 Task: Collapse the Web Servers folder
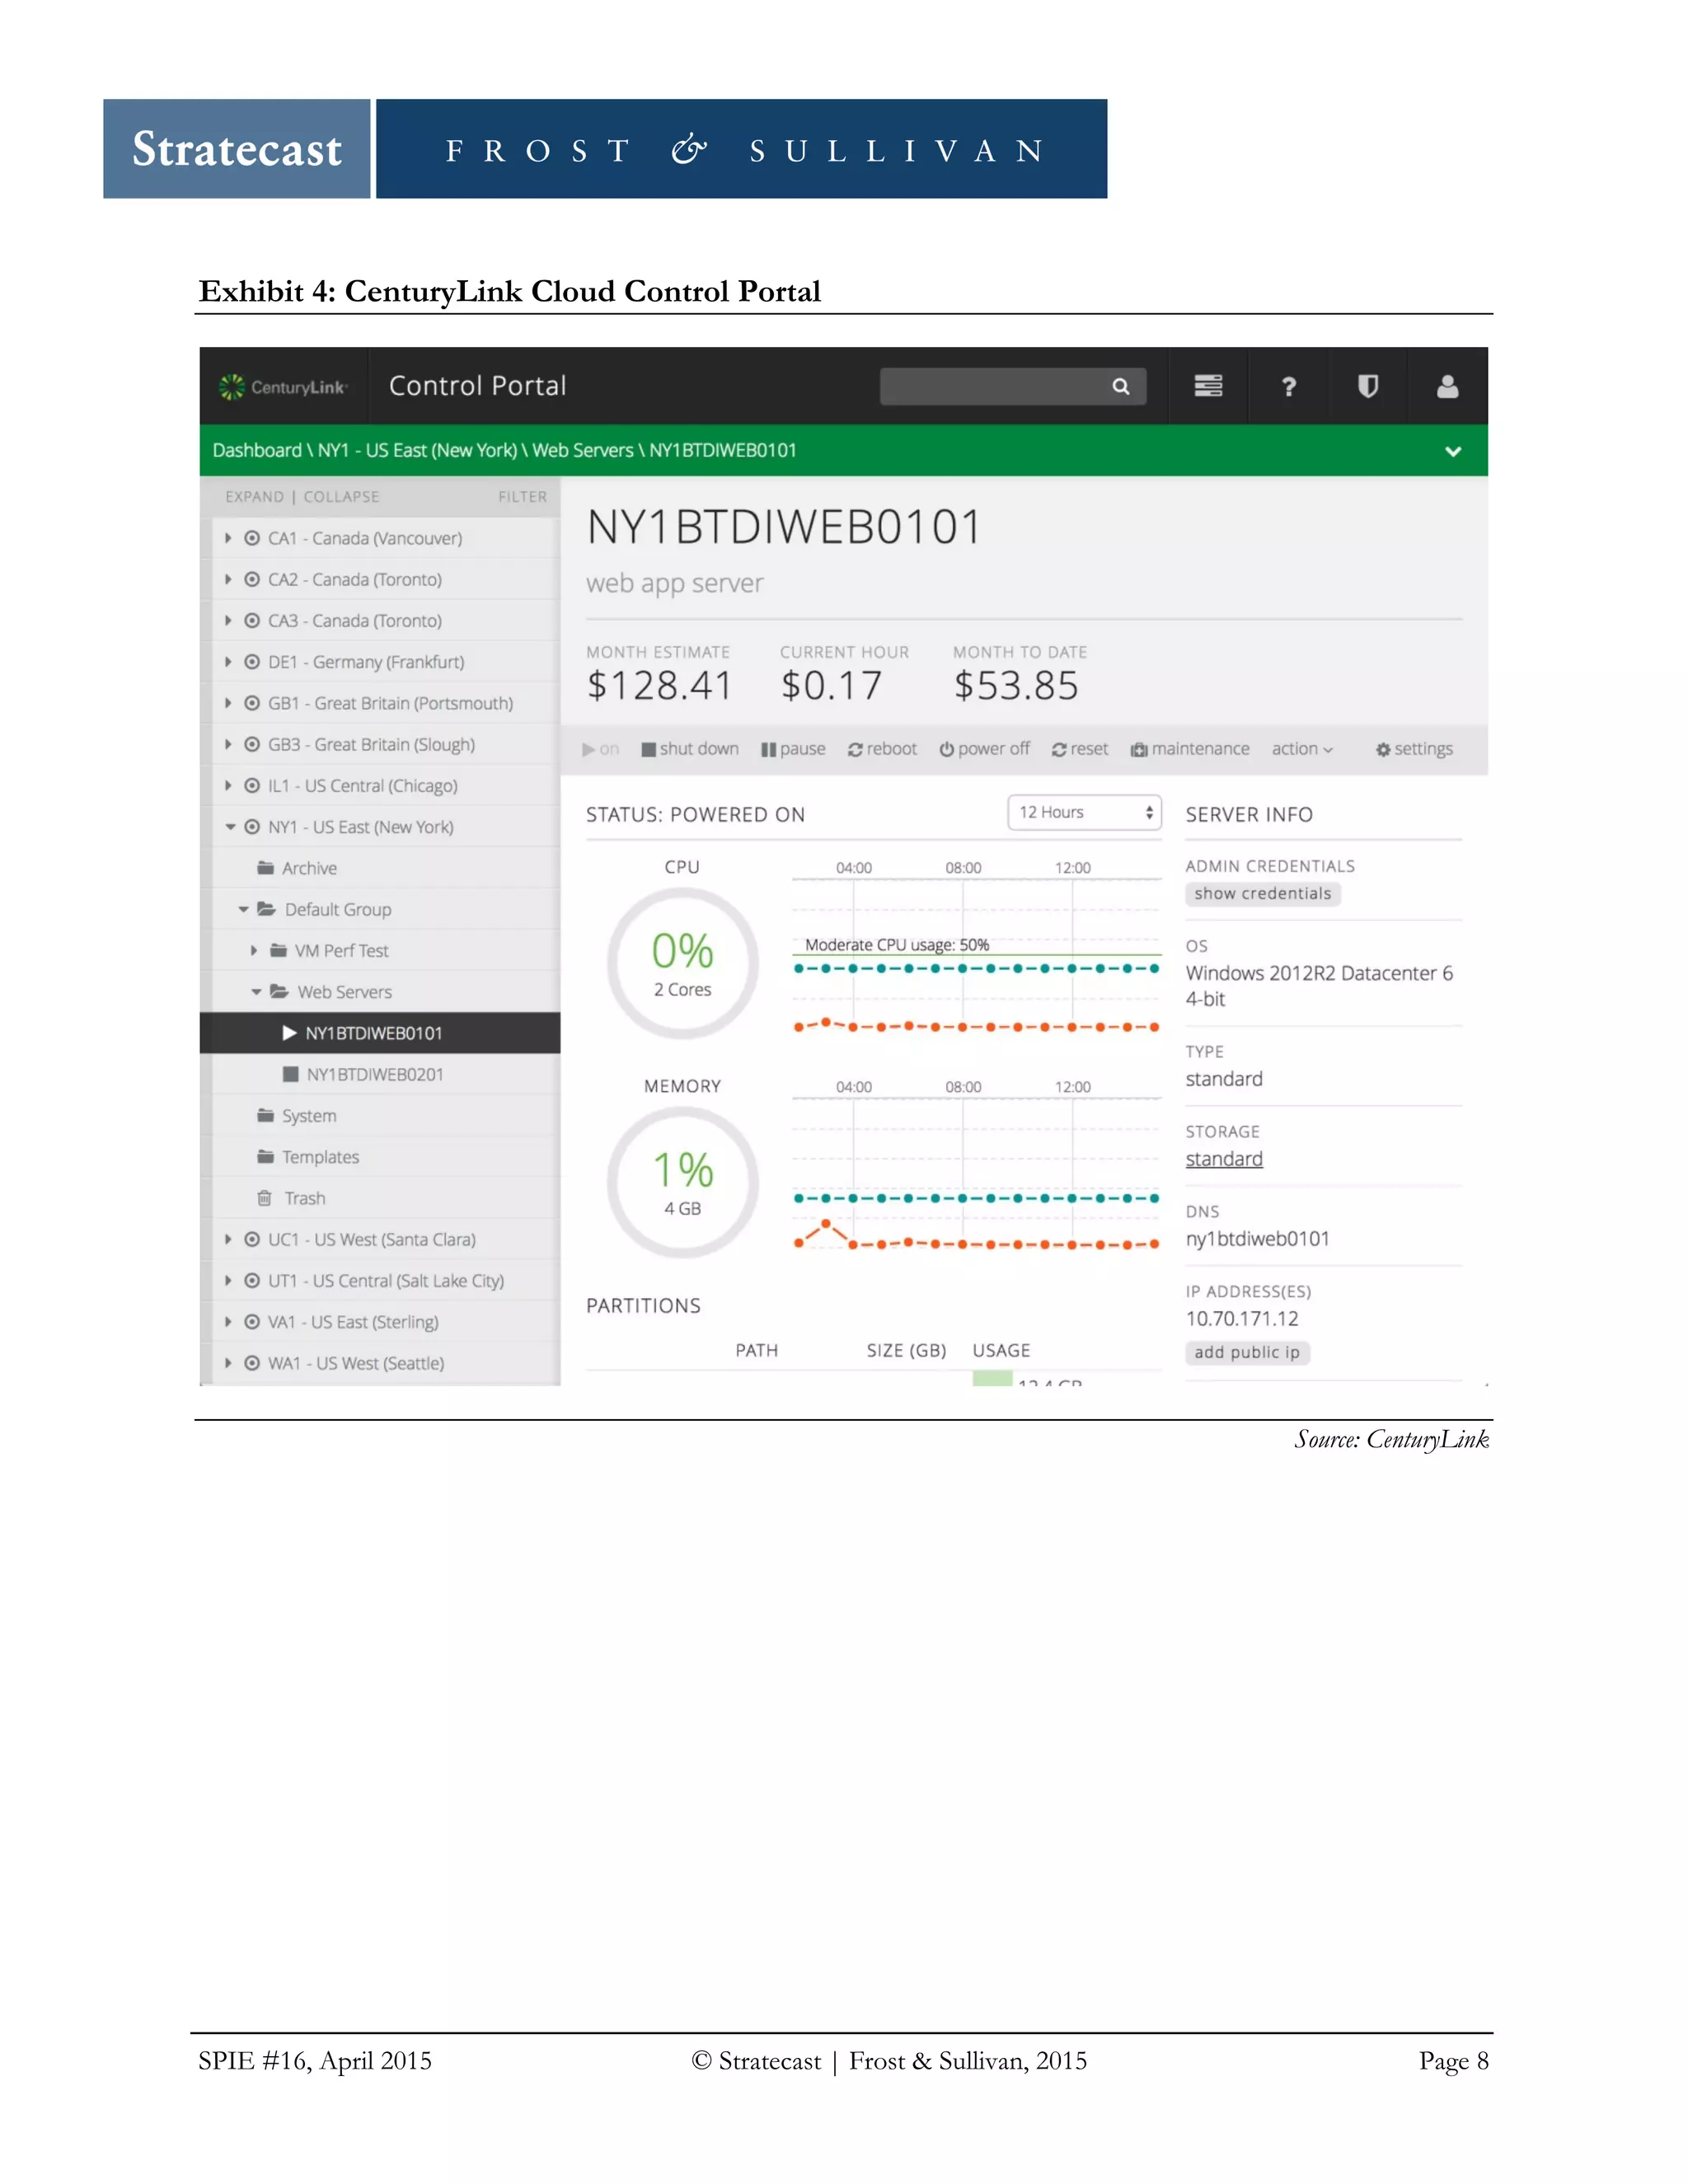click(256, 992)
